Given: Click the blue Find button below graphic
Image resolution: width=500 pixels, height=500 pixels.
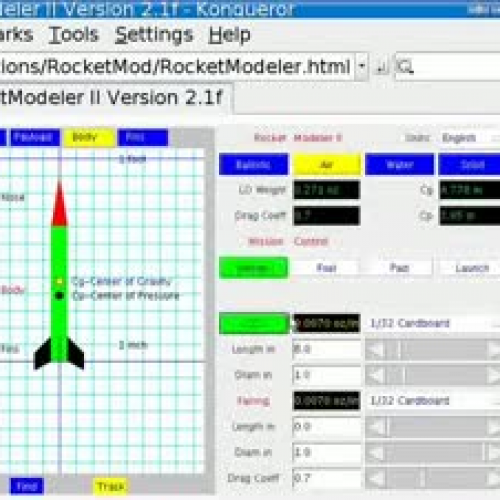Looking at the screenshot, I should point(27,486).
